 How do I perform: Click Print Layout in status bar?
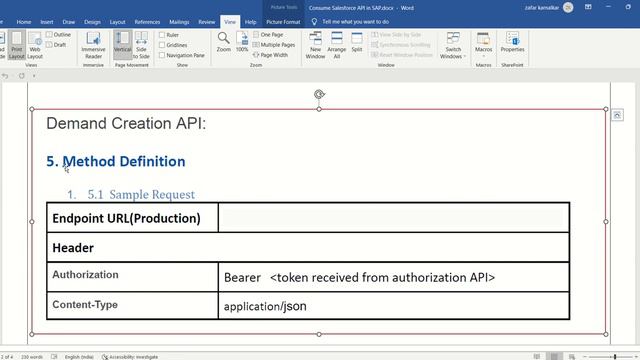pyautogui.click(x=554, y=356)
